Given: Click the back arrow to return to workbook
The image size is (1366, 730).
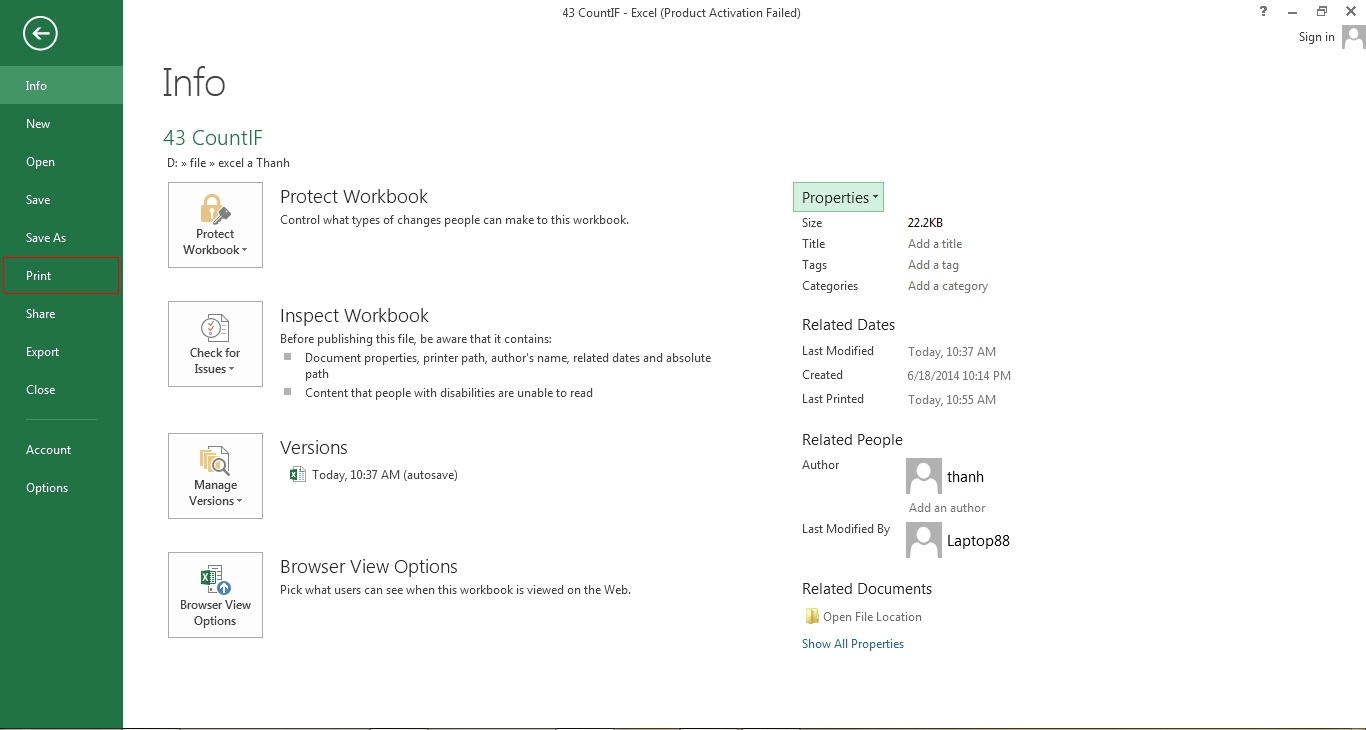Looking at the screenshot, I should point(40,34).
